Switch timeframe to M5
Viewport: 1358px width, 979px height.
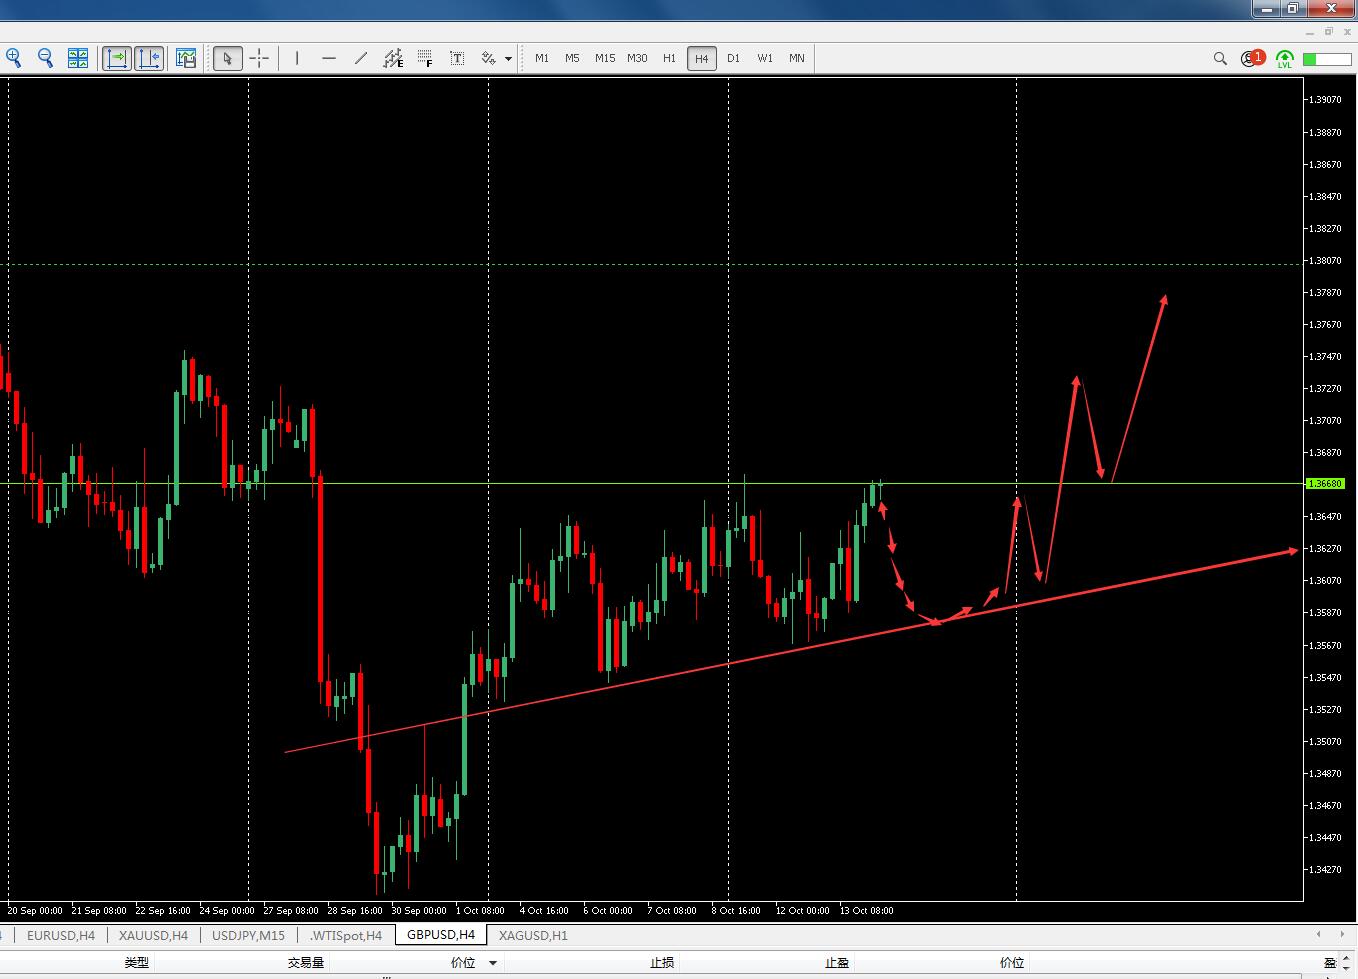coord(572,58)
